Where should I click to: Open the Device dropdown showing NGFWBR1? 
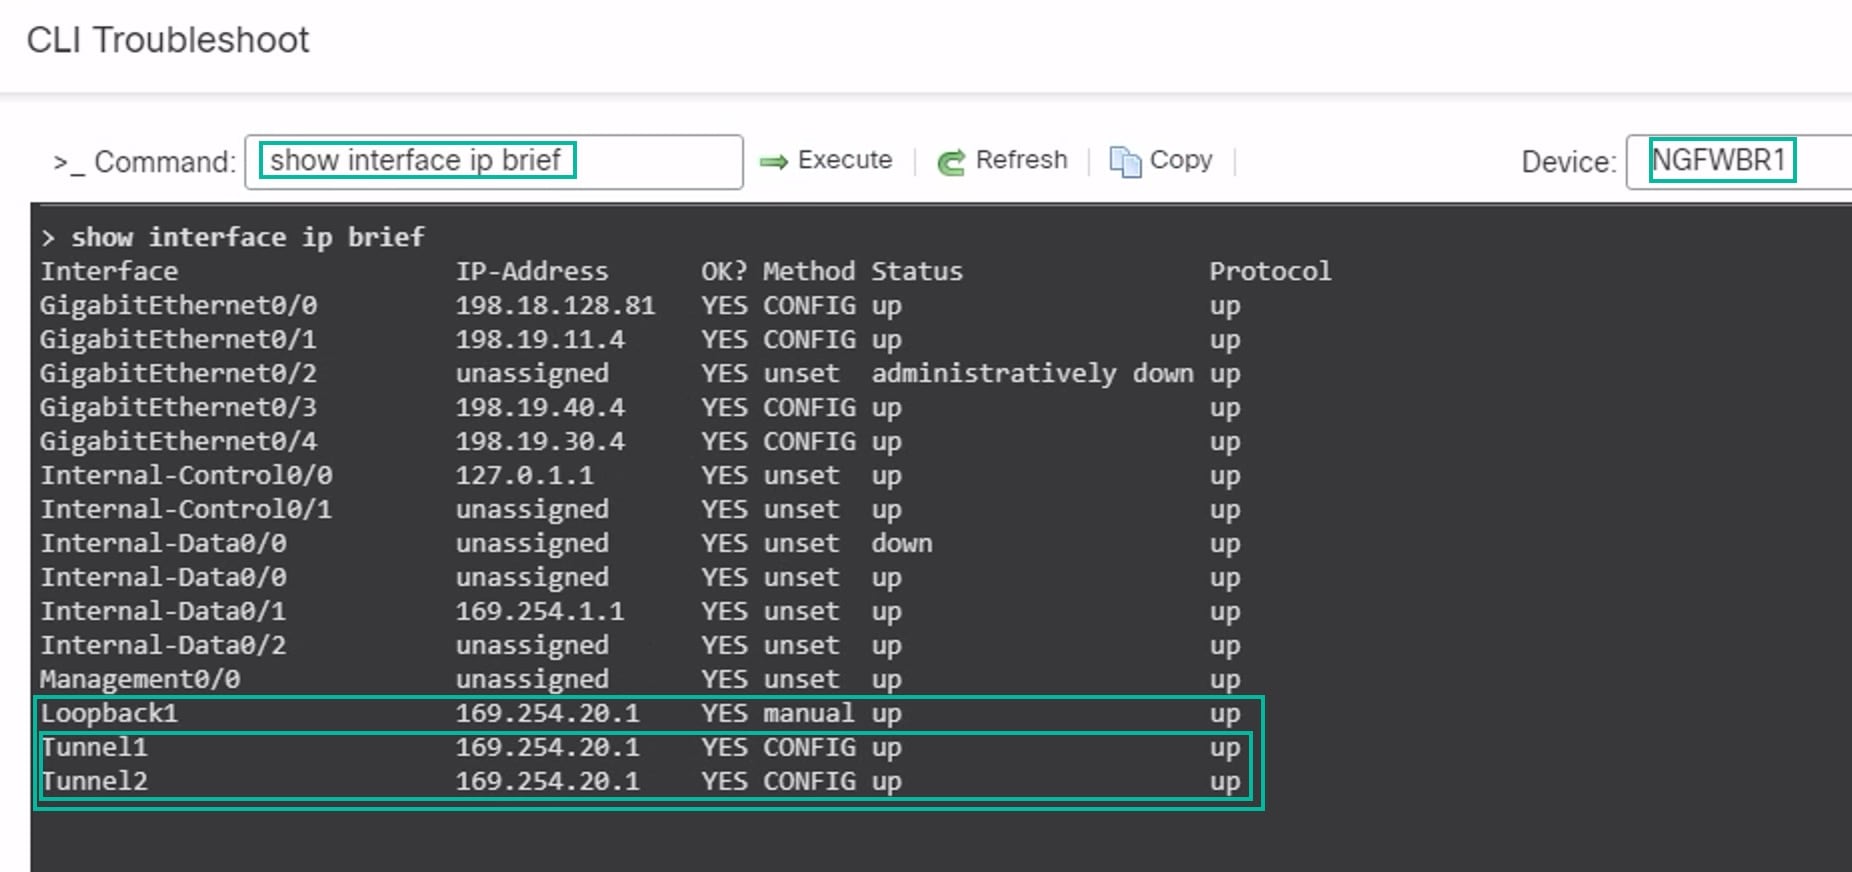click(1739, 161)
